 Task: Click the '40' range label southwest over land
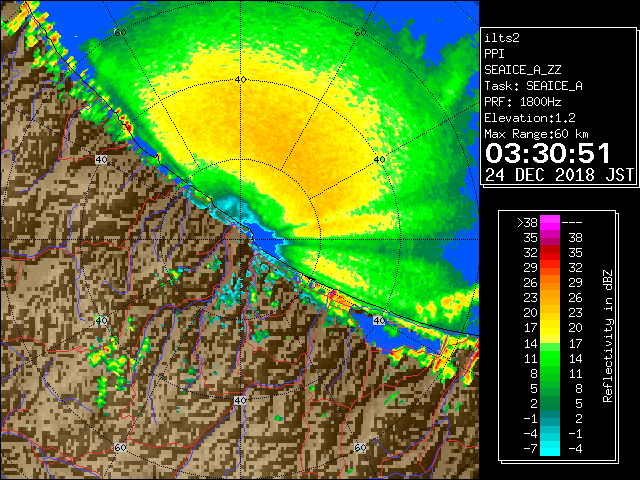coord(101,320)
